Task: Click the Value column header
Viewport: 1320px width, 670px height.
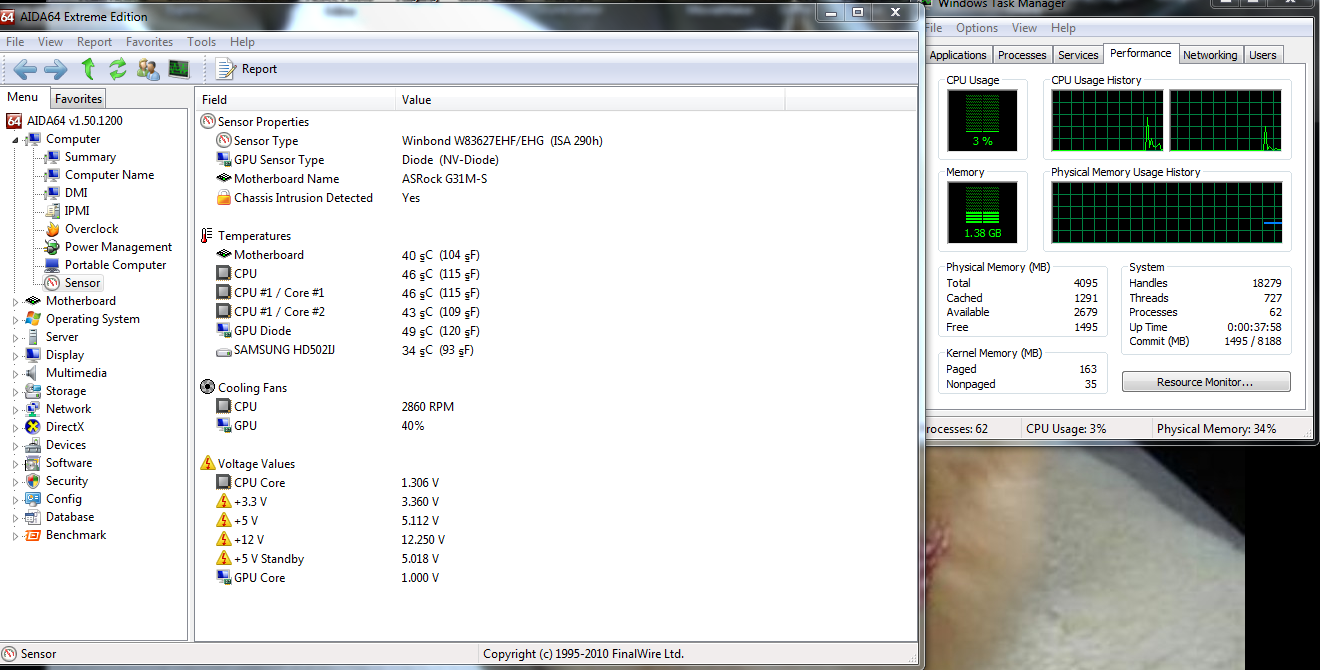Action: pos(590,99)
